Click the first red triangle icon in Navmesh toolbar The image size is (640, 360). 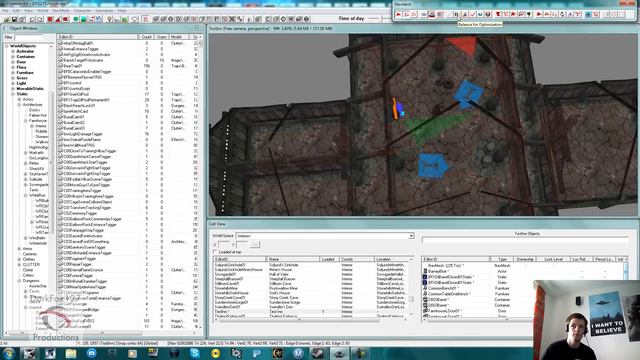click(x=398, y=15)
